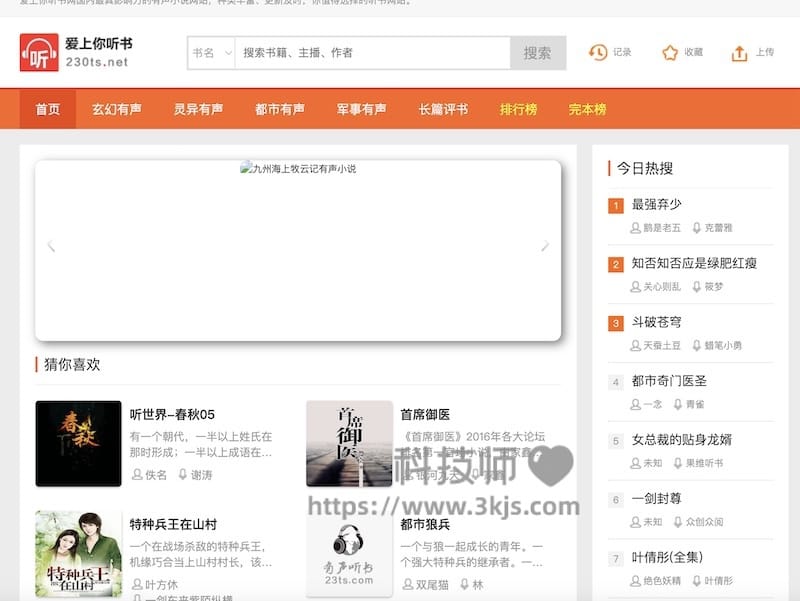Viewport: 800px width, 601px height.
Task: Click rank badge 4 beside 都市奇门医圣
Action: tap(616, 382)
